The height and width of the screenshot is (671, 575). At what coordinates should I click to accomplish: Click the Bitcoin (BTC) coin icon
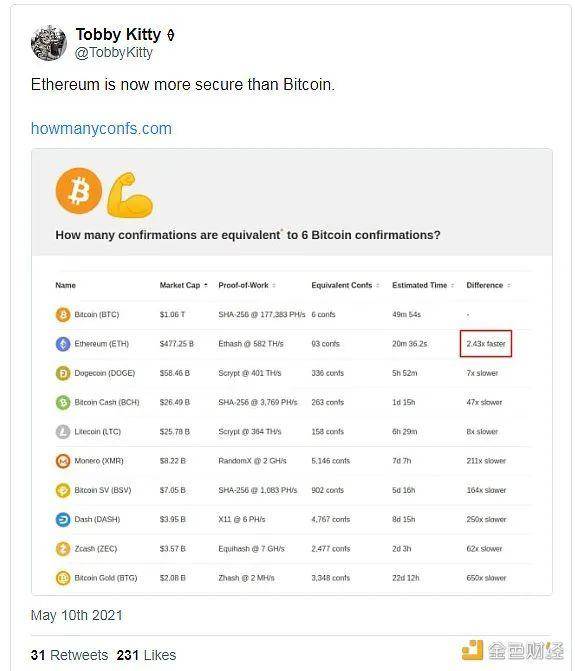(63, 315)
